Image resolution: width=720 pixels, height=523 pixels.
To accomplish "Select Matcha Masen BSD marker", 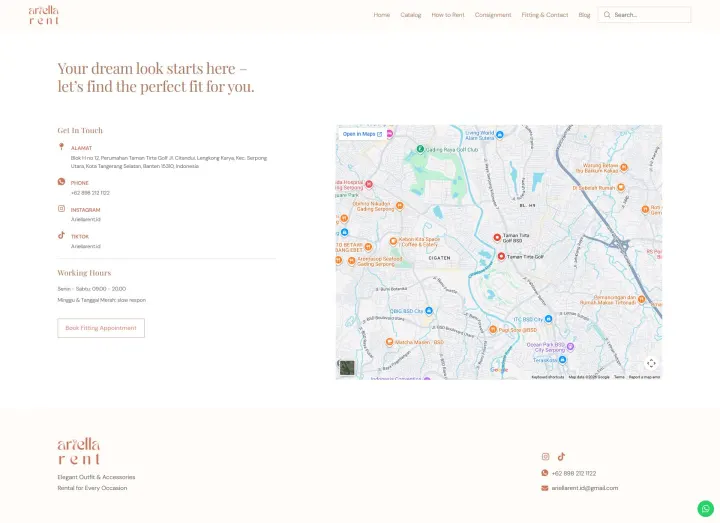I will (x=389, y=342).
